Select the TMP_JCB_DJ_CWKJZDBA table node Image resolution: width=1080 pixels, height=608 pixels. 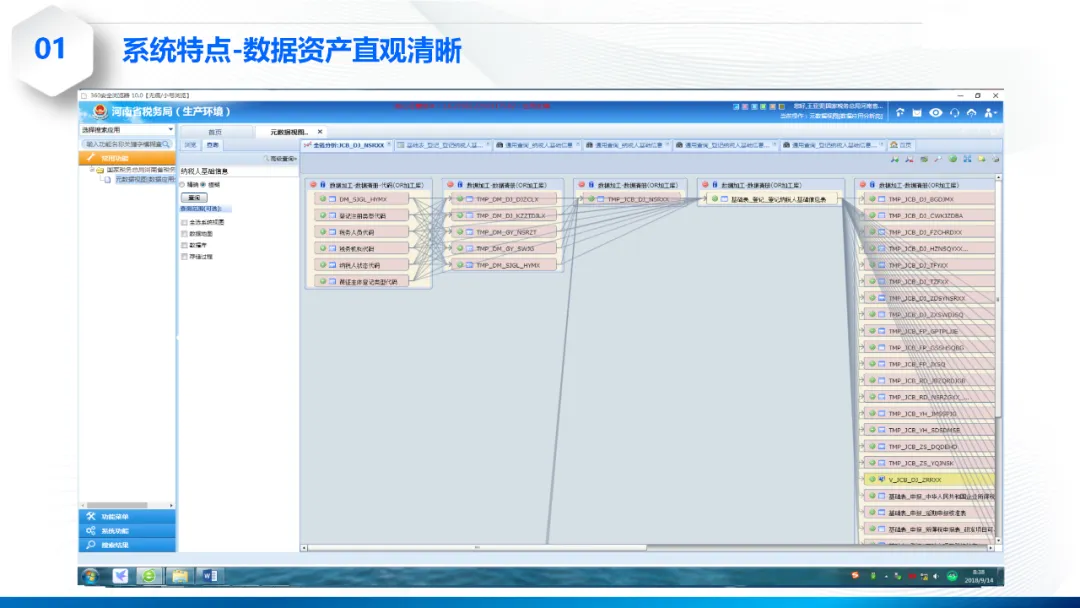pyautogui.click(x=929, y=216)
